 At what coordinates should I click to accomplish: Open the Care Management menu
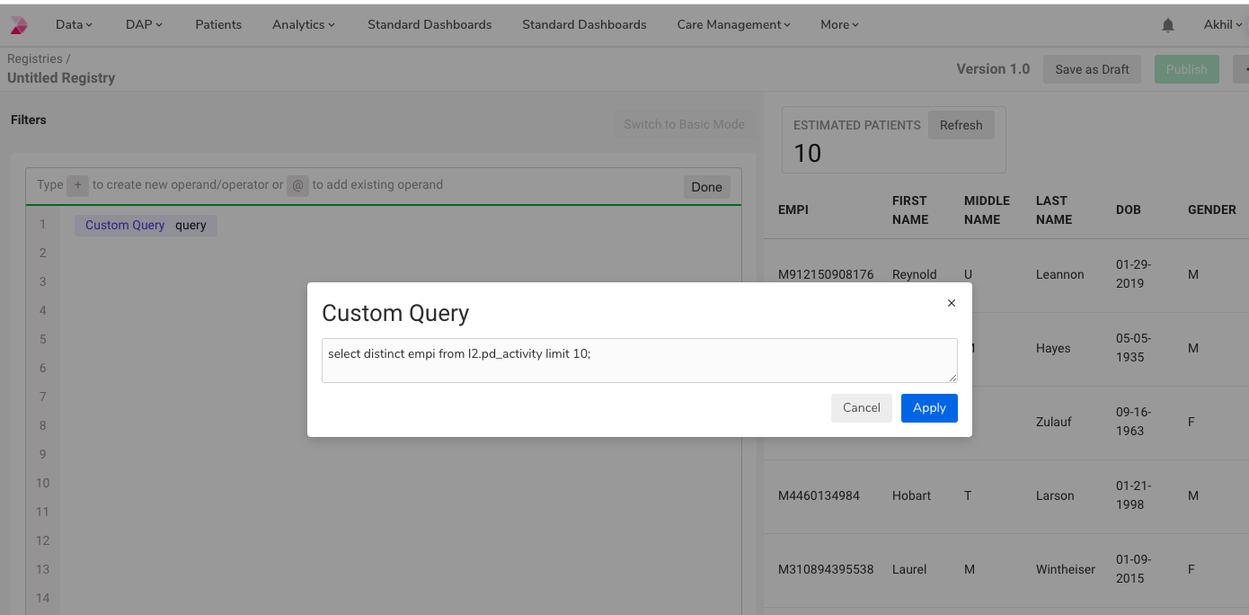[733, 25]
